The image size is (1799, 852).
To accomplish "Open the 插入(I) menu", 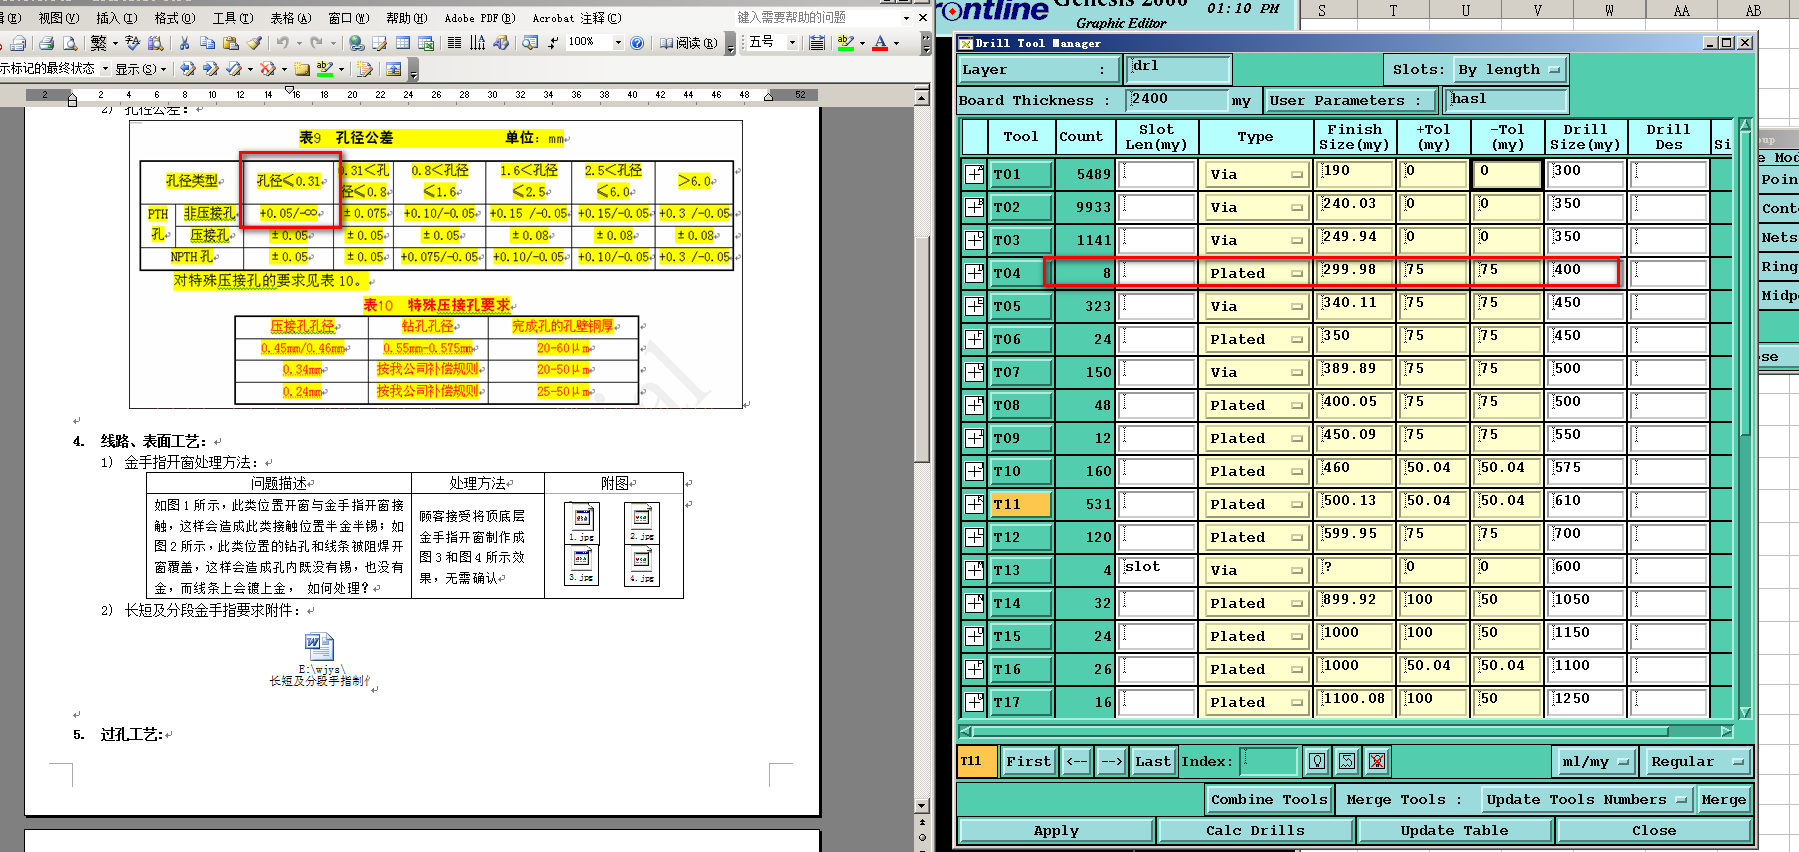I will (x=116, y=18).
